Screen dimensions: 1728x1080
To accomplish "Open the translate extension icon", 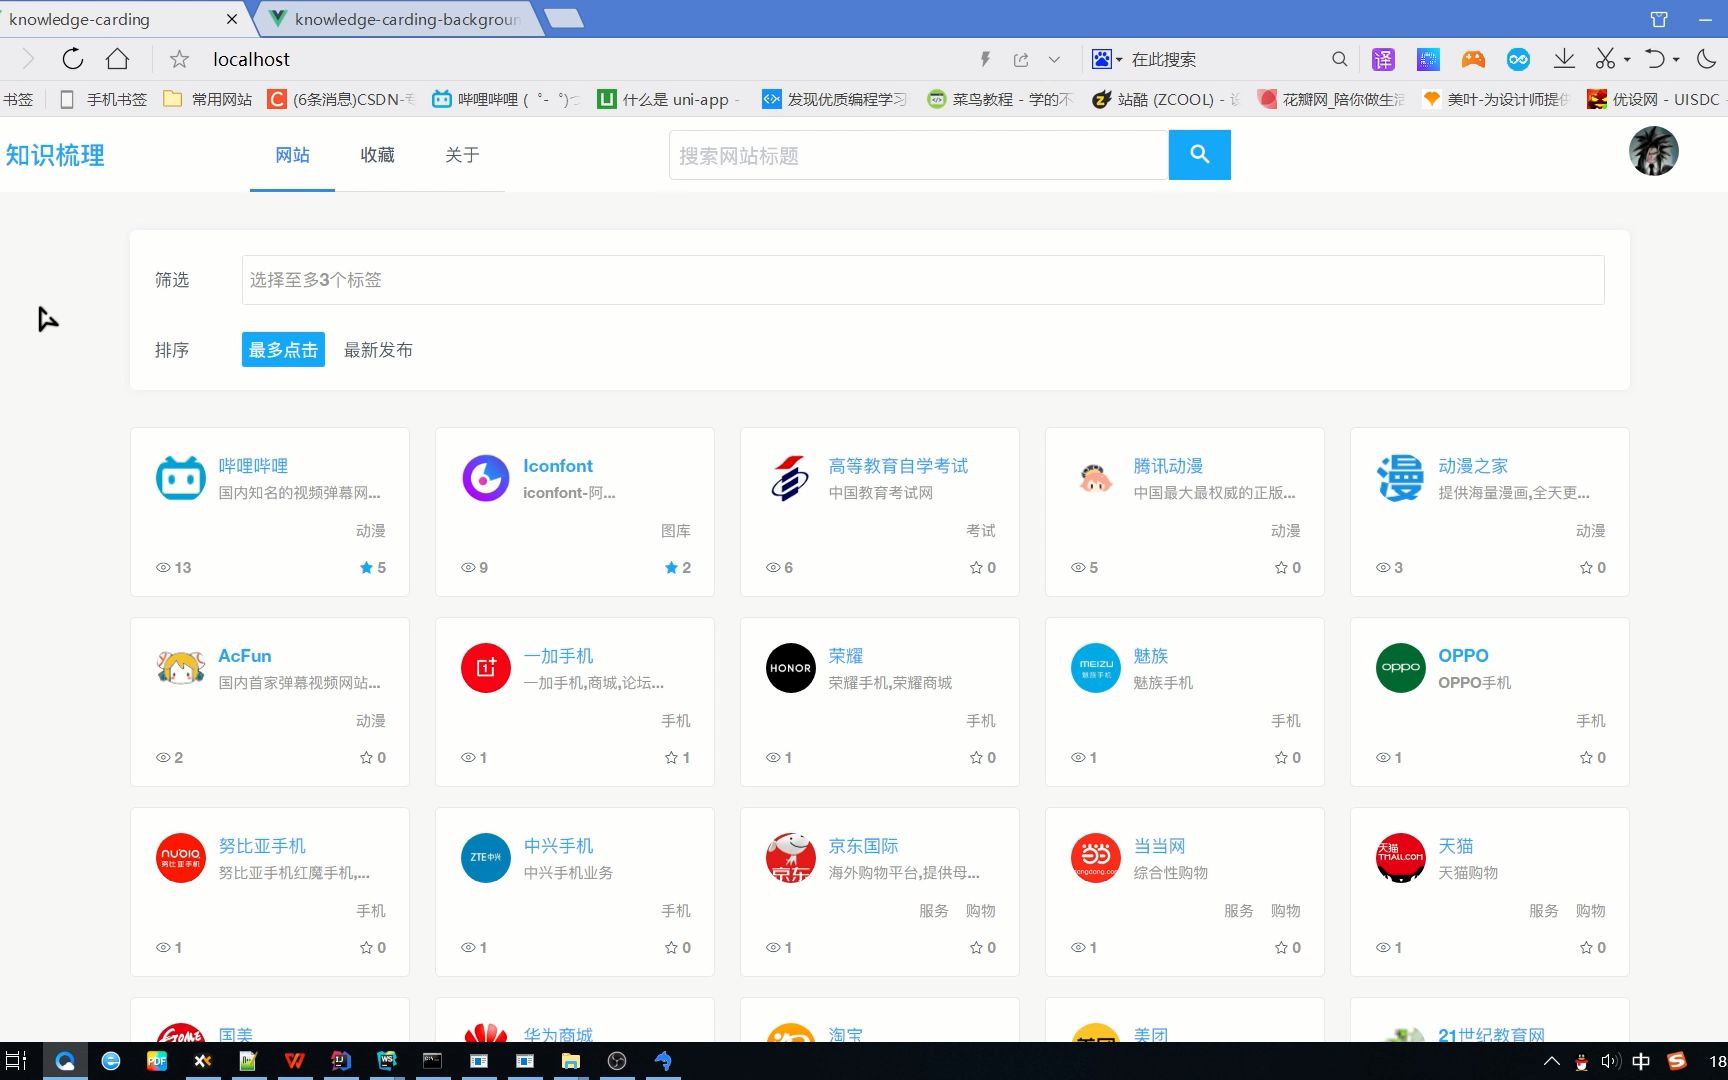I will coord(1383,59).
